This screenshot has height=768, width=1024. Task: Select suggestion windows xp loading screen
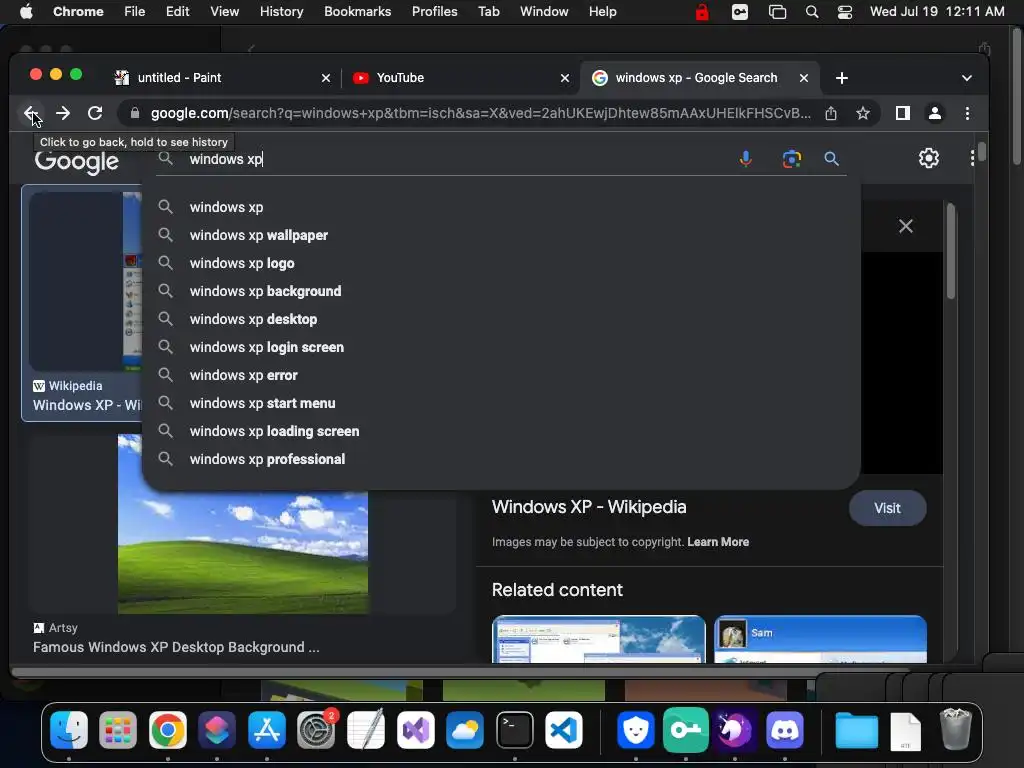pyautogui.click(x=274, y=432)
